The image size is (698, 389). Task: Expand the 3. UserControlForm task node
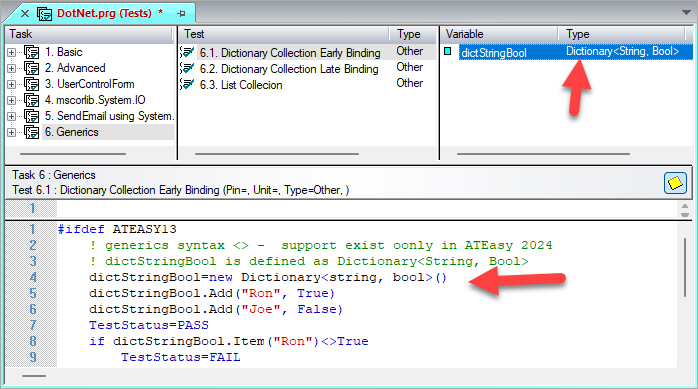12,85
